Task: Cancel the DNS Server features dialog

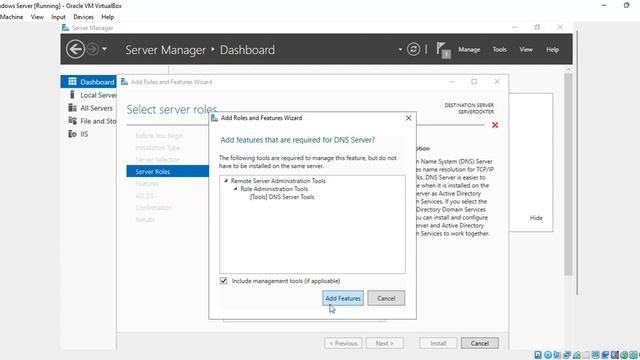Action: point(386,298)
